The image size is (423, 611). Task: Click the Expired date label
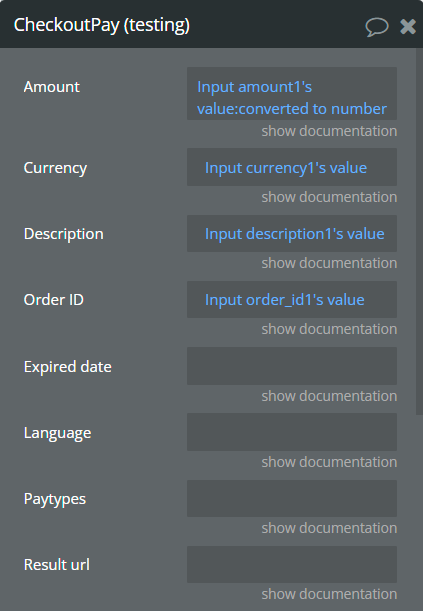click(68, 367)
